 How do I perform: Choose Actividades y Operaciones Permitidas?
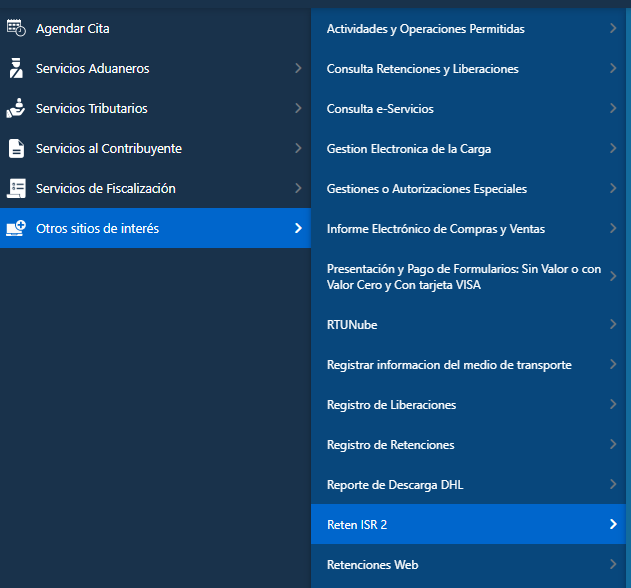coord(425,29)
